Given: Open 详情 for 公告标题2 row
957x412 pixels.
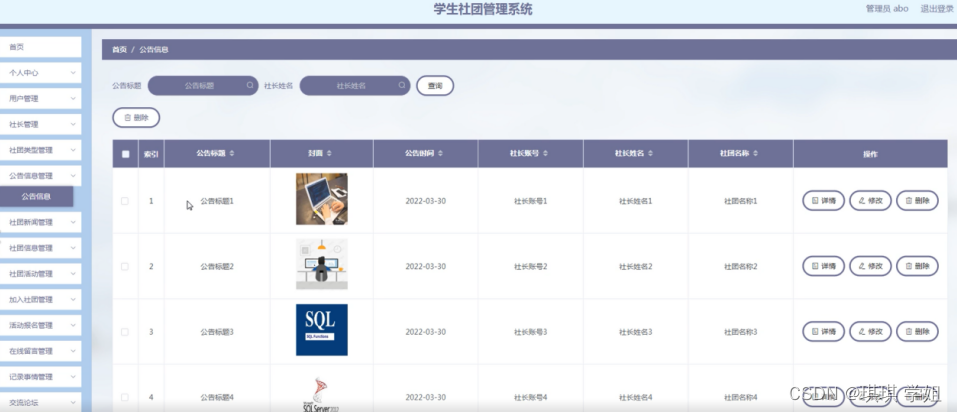Looking at the screenshot, I should pos(823,266).
